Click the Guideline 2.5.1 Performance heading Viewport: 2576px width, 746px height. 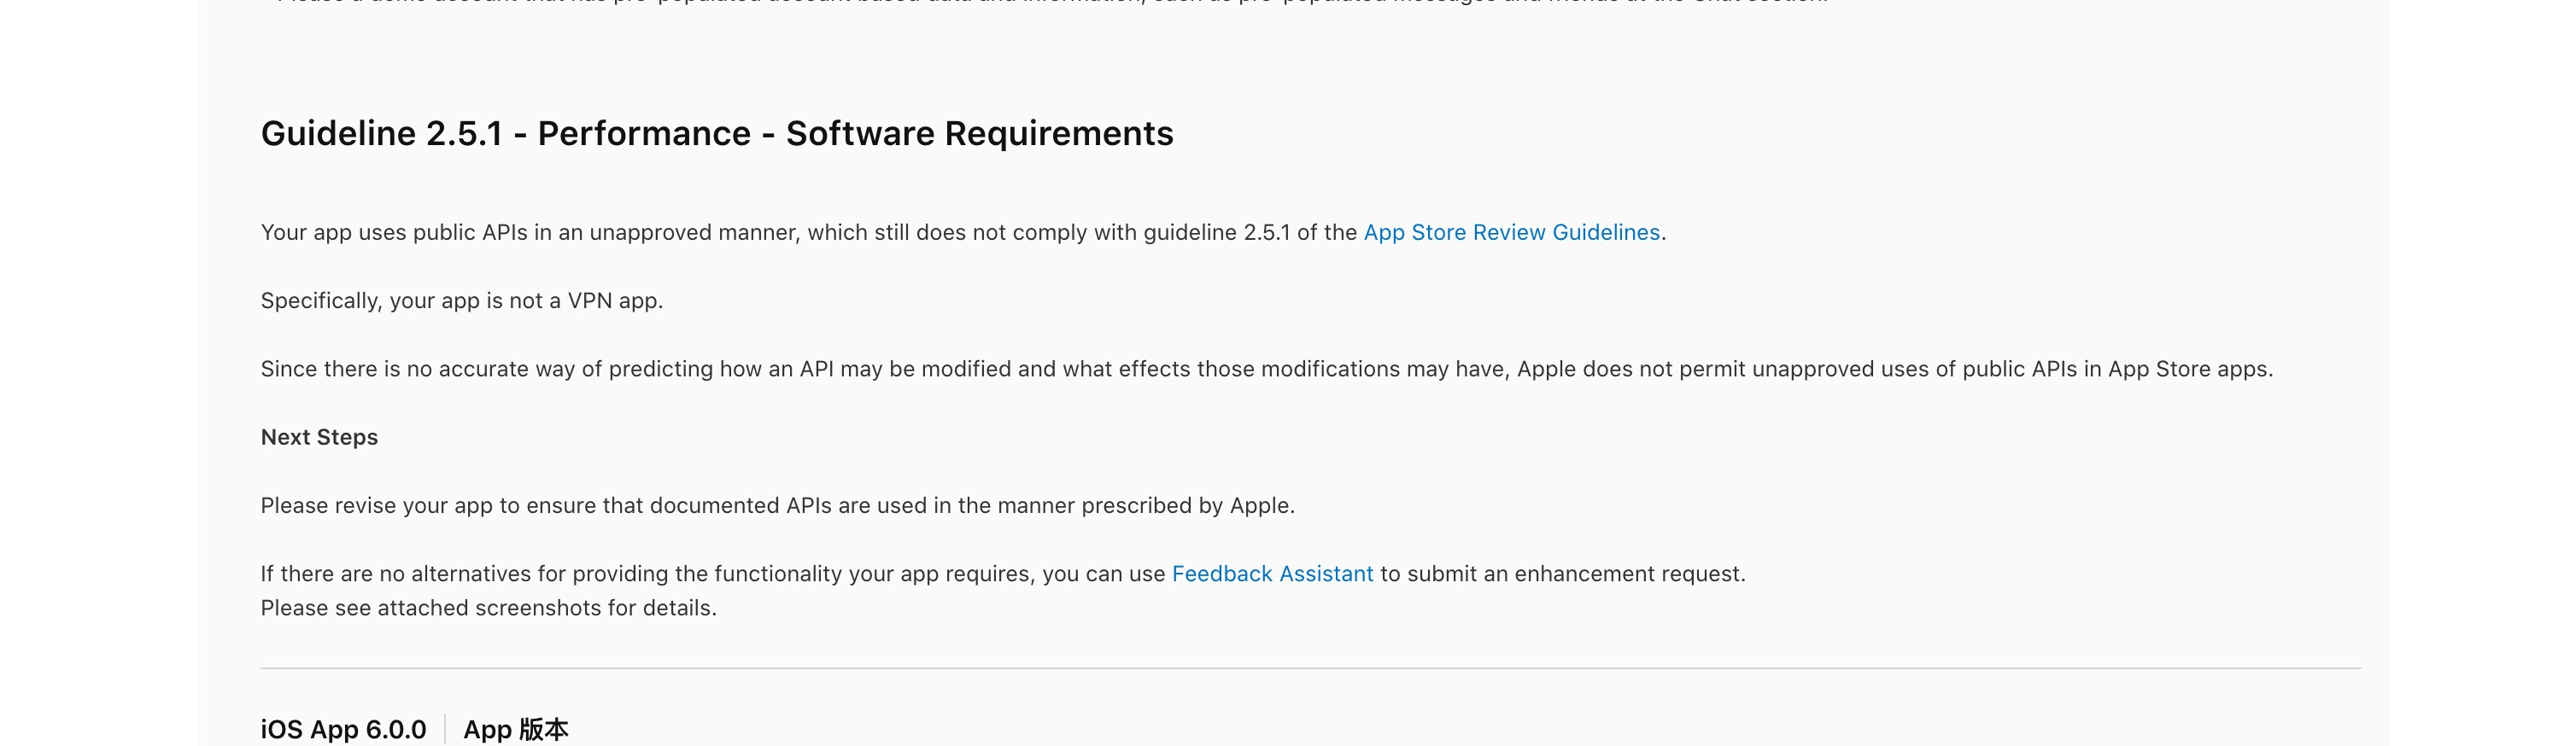[x=716, y=133]
